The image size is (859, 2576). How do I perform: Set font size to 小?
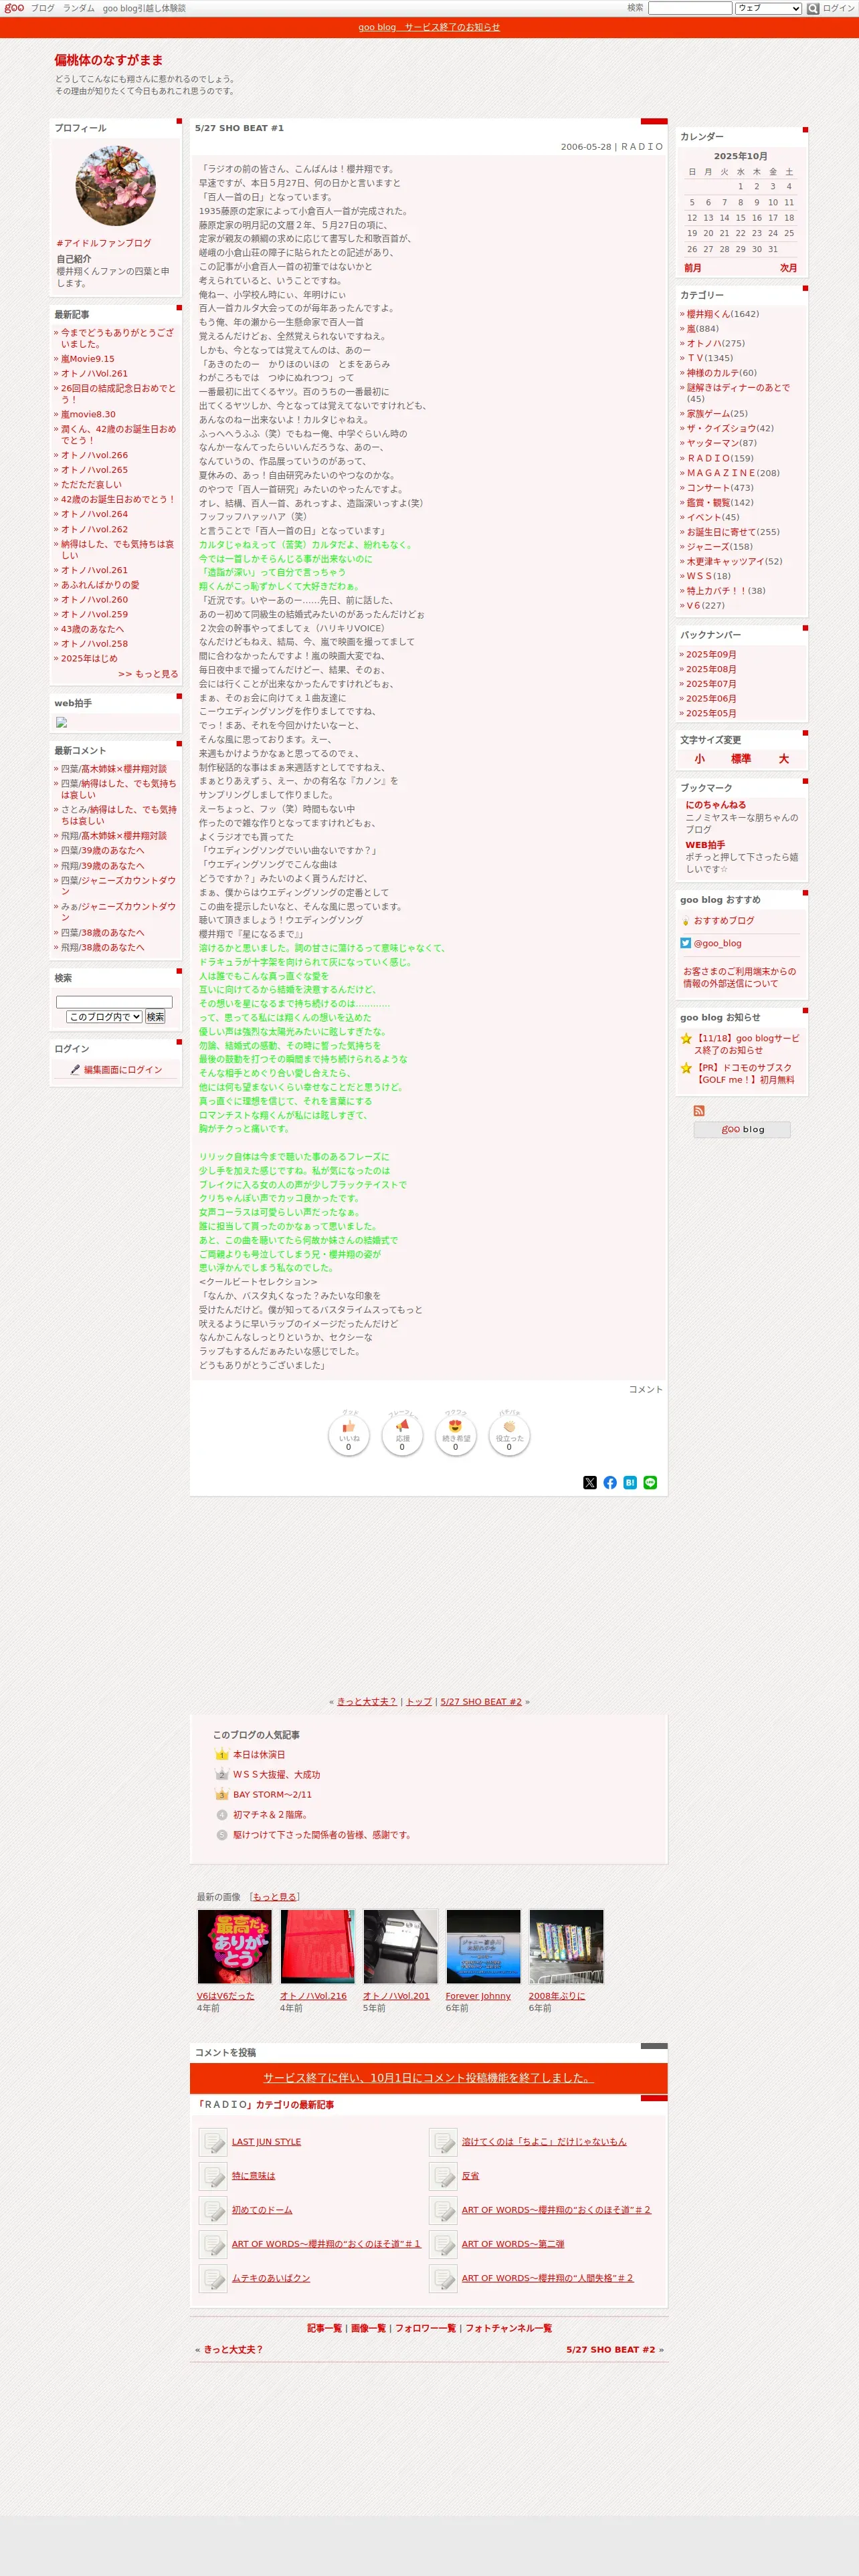[x=699, y=759]
